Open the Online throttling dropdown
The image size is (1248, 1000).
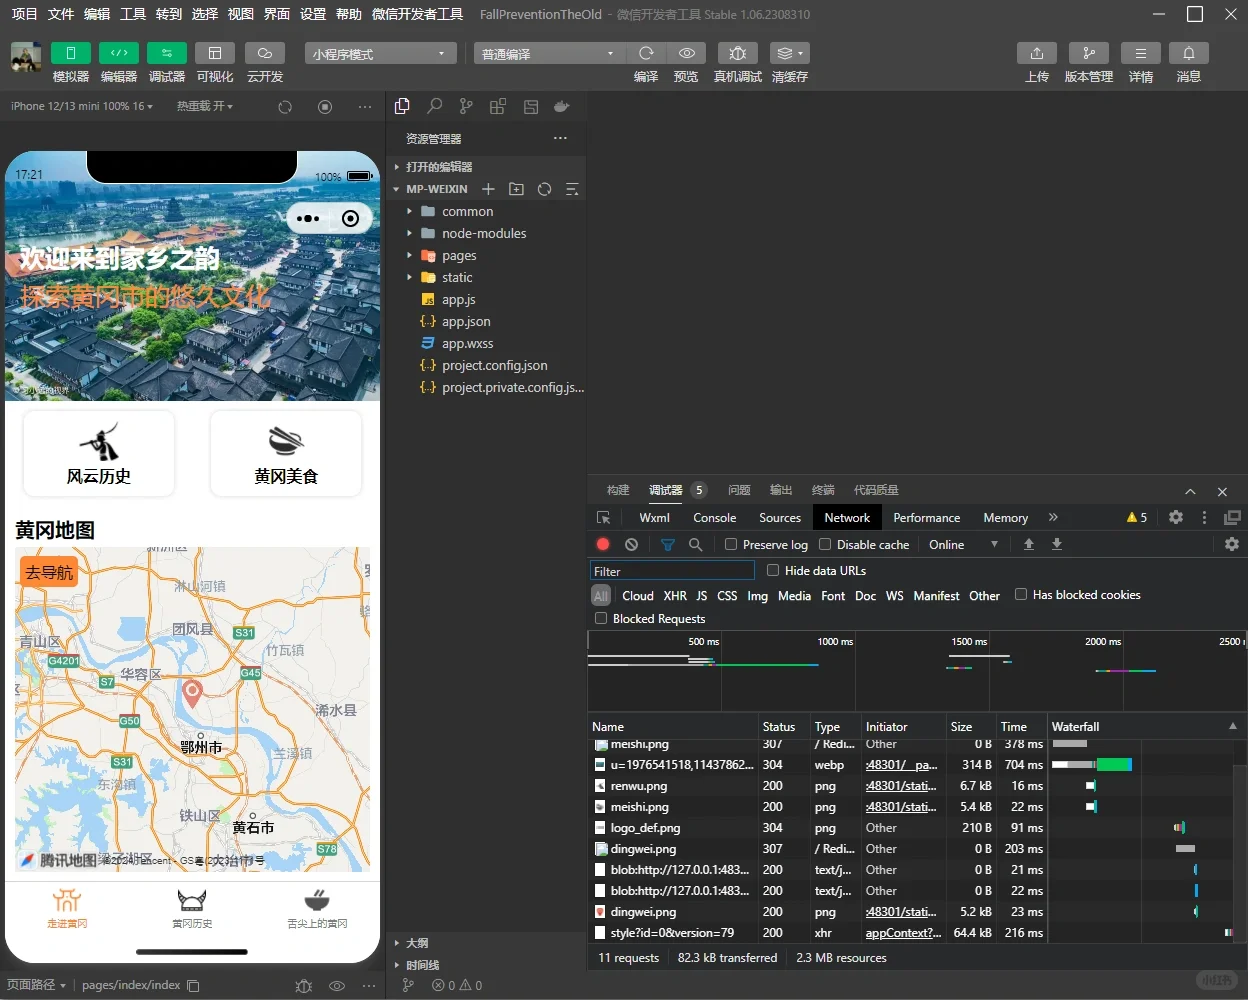pos(963,544)
